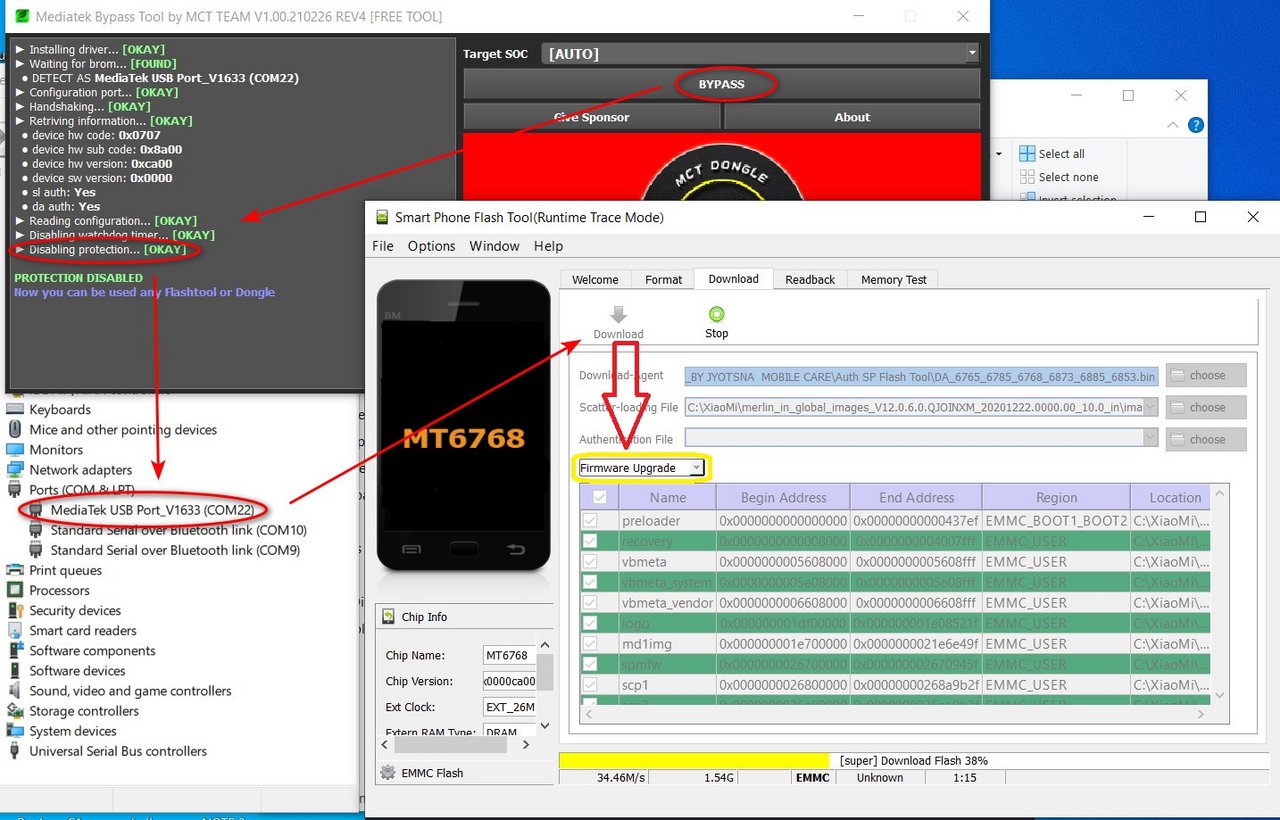Switch to the Memory Test tab
The width and height of the screenshot is (1280, 820).
894,280
